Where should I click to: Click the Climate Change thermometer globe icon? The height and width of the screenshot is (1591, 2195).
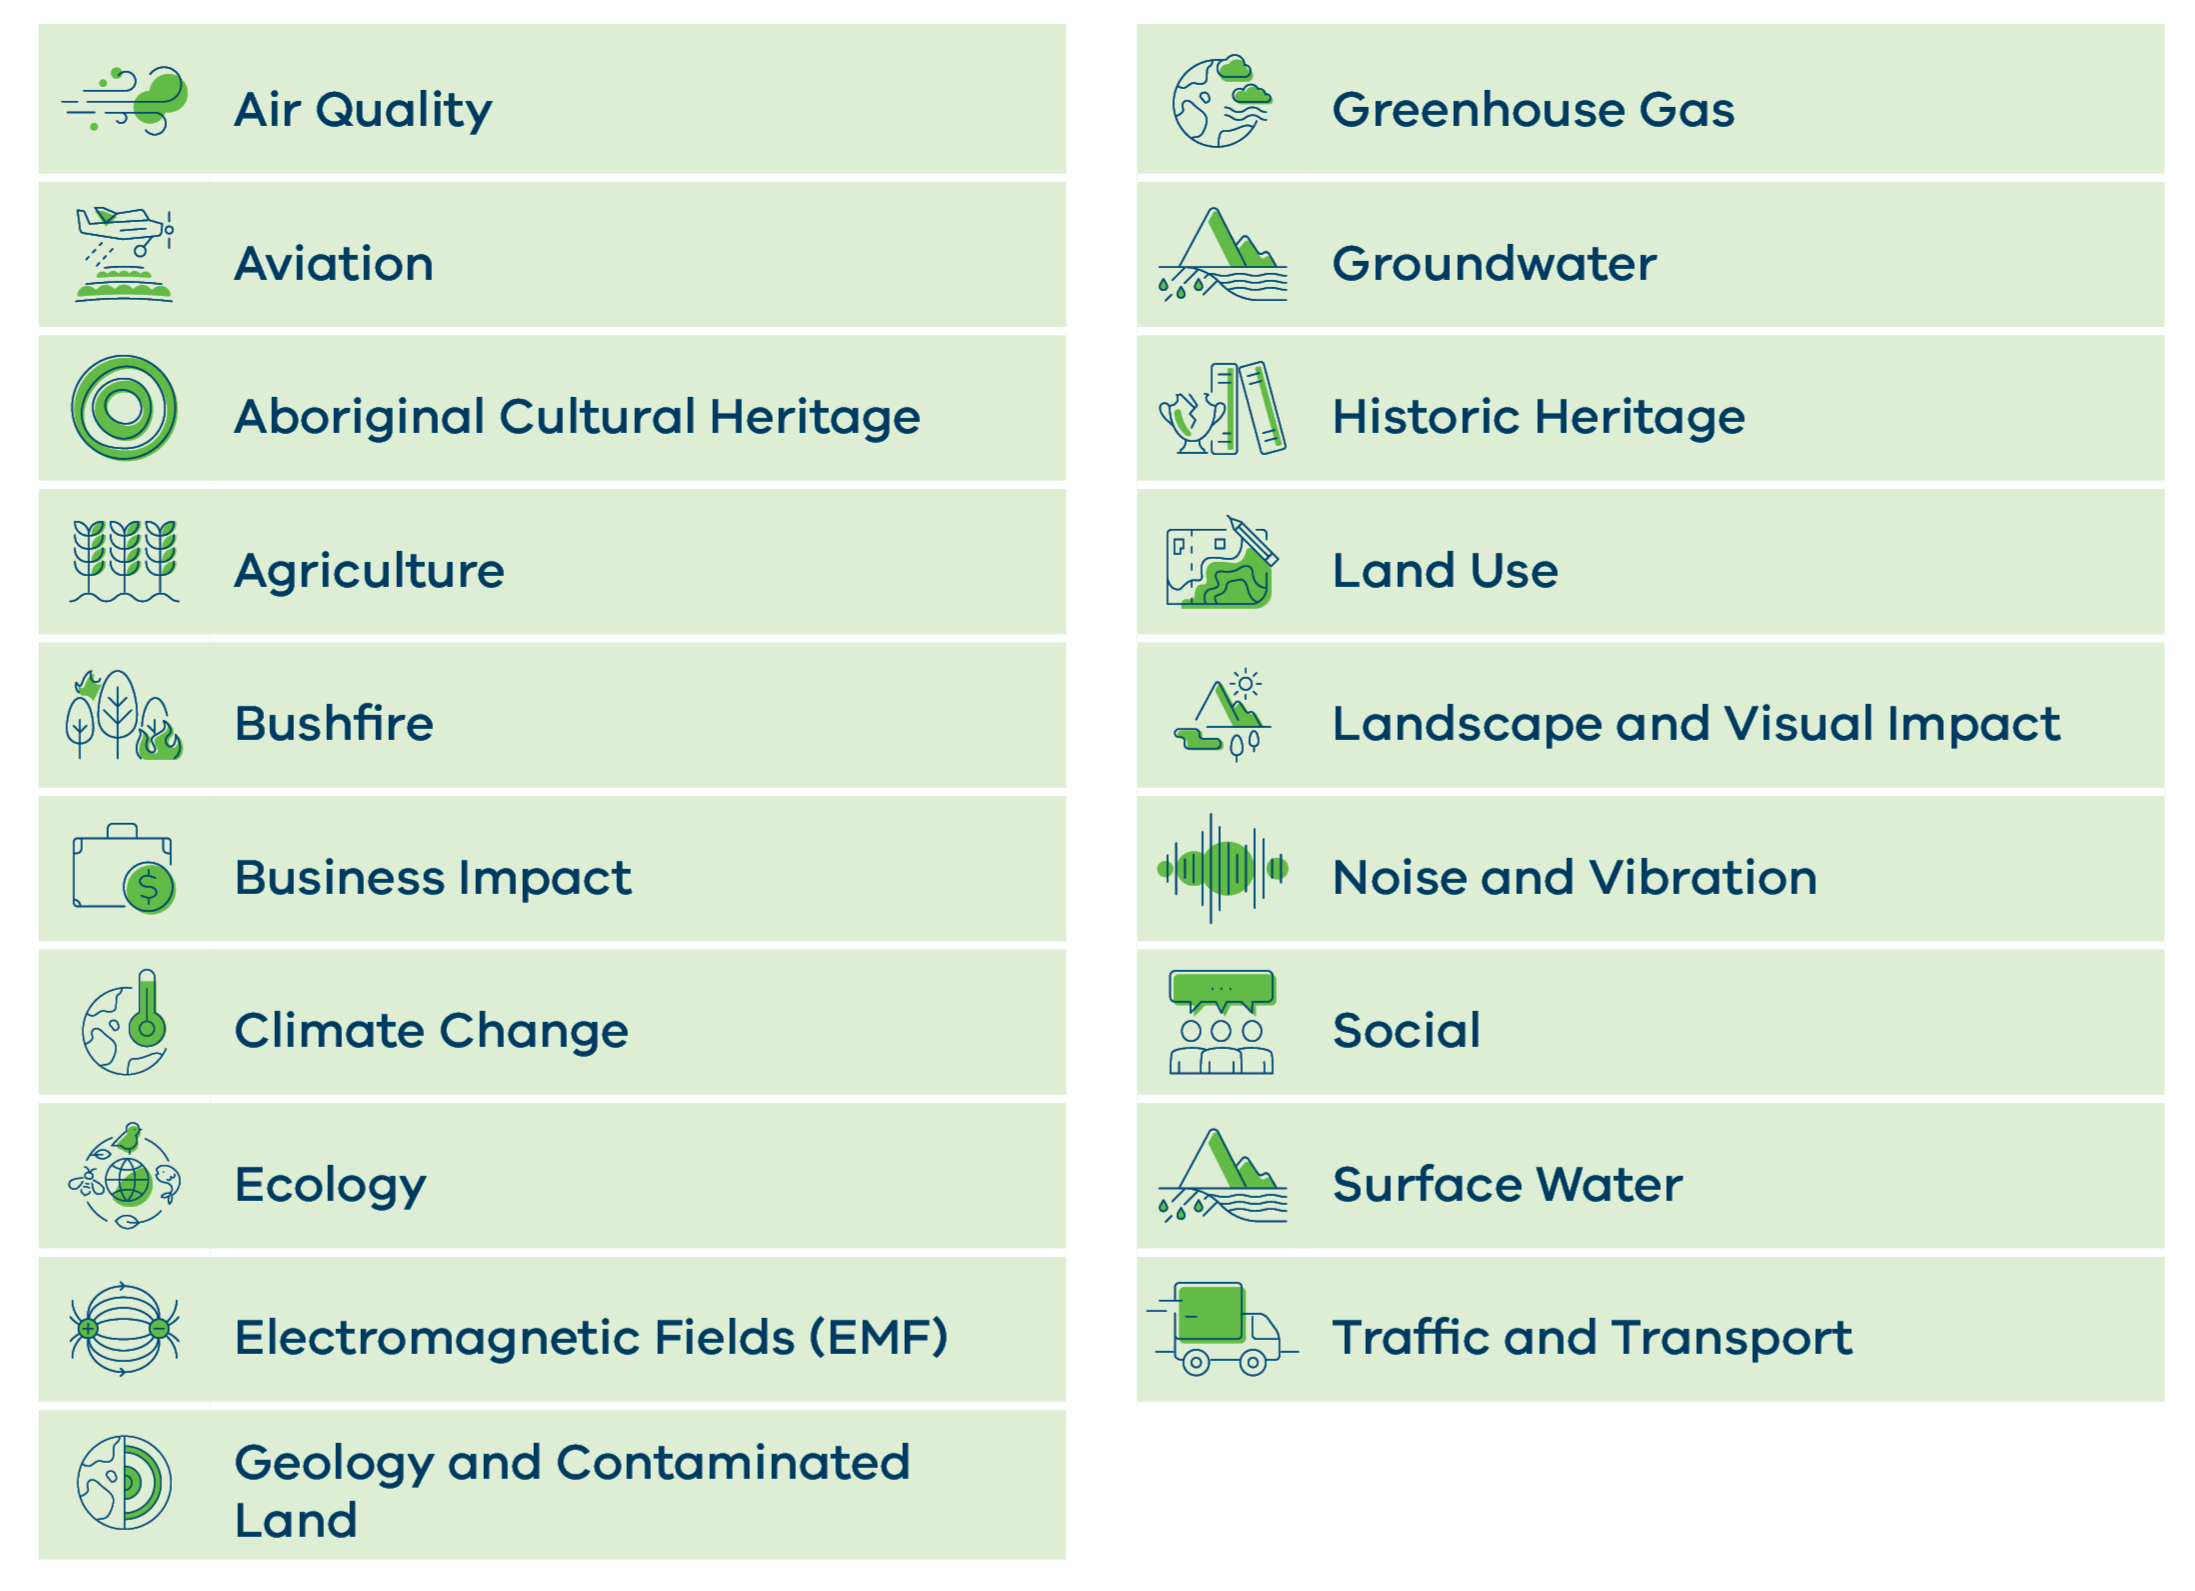click(124, 1022)
